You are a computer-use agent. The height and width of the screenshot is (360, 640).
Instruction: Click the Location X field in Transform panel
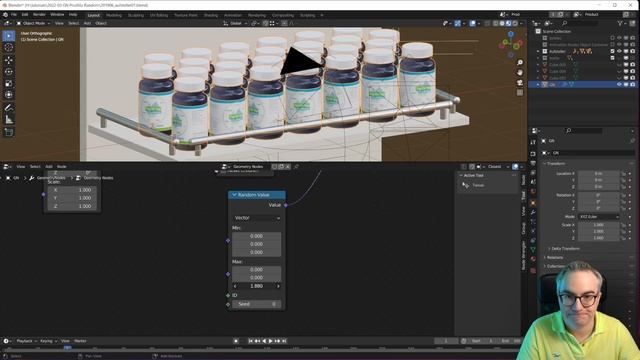(598, 173)
